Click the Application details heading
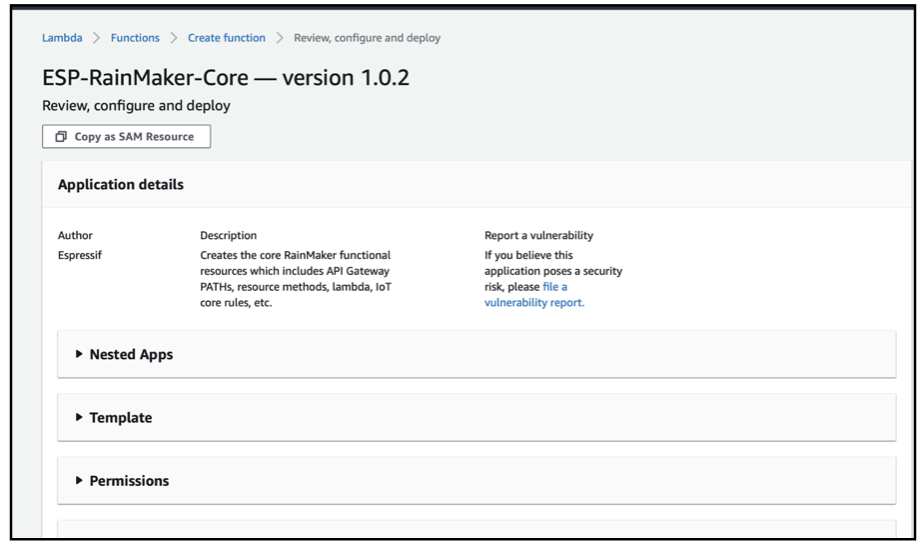The width and height of the screenshot is (924, 550). (121, 185)
